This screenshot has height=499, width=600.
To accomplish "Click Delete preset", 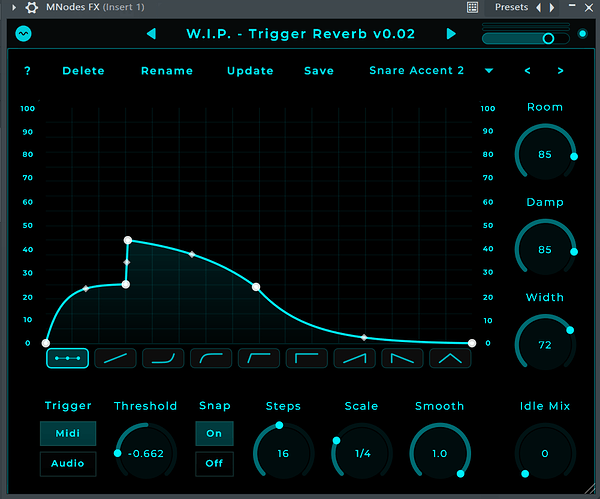I will 83,71.
